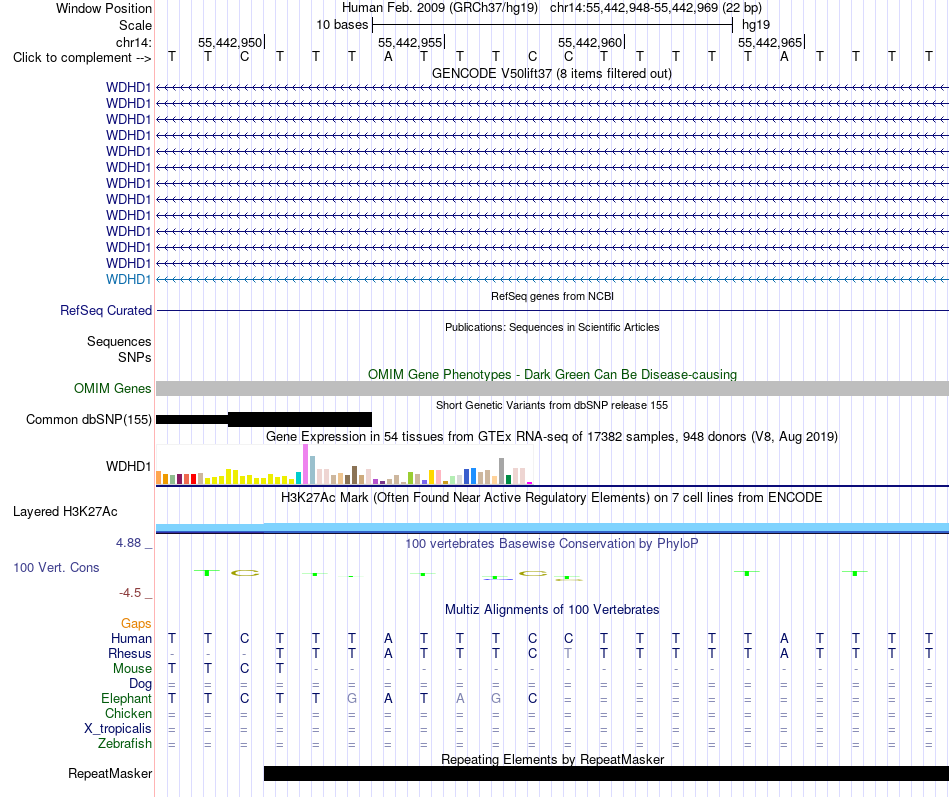Click the 100 Vert. Cons label
Viewport: 950px width, 797px height.
[x=56, y=568]
